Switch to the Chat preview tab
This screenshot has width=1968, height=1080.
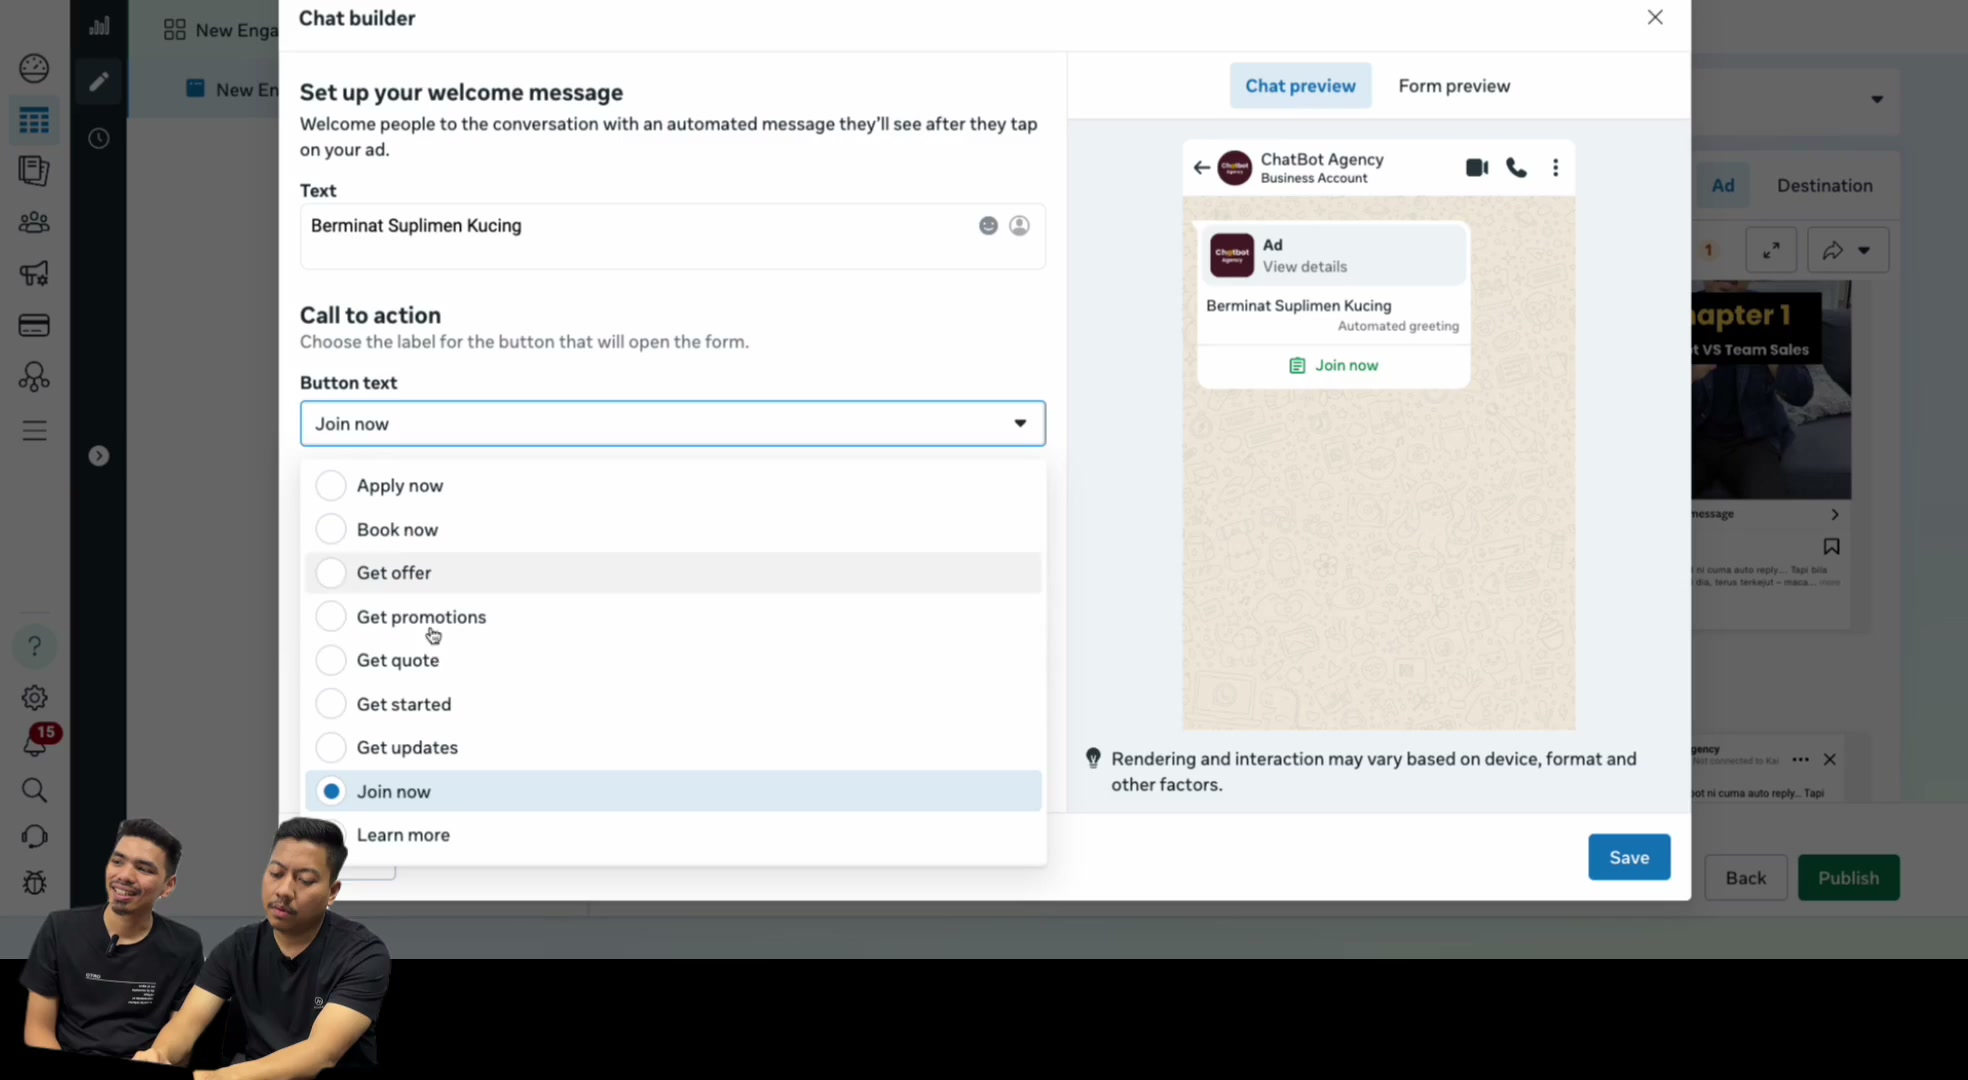1300,86
